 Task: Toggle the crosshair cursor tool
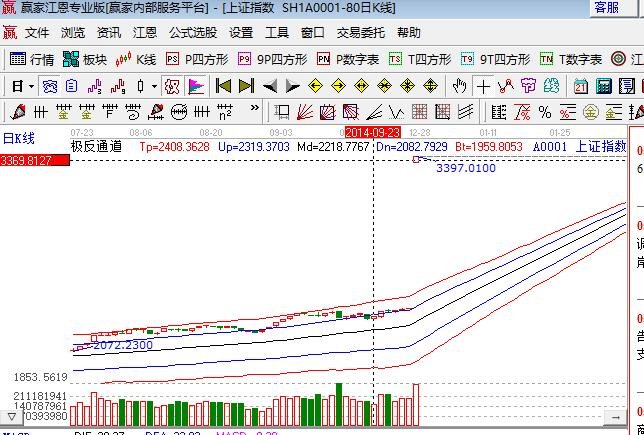483,86
